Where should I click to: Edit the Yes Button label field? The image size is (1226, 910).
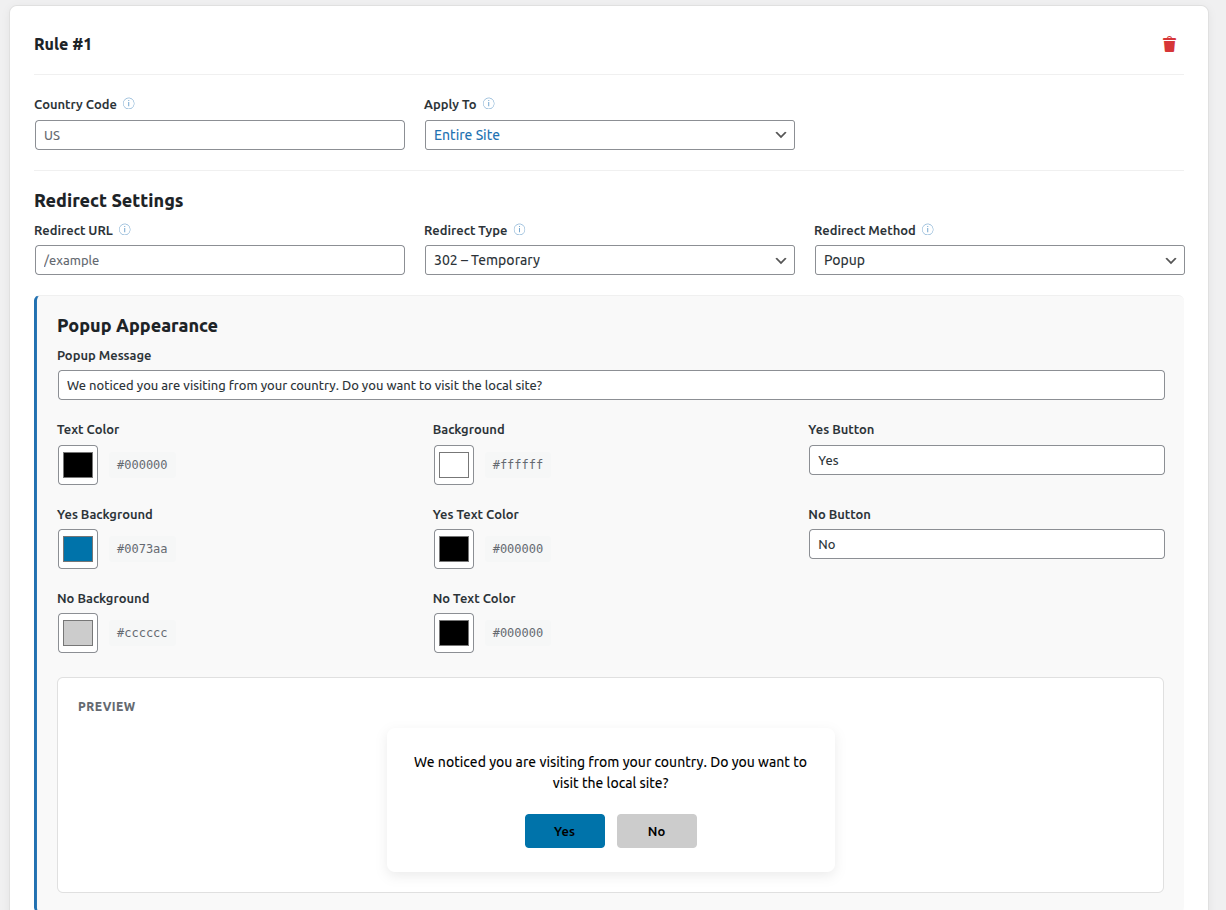(x=986, y=460)
